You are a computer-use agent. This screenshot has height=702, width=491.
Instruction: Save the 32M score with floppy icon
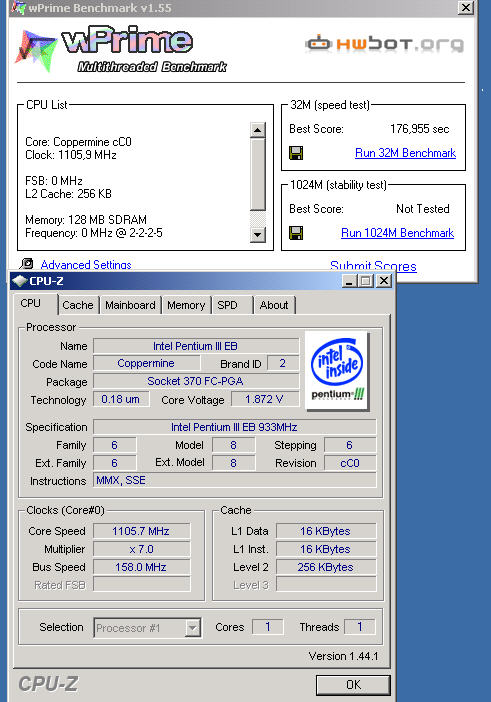(x=296, y=153)
